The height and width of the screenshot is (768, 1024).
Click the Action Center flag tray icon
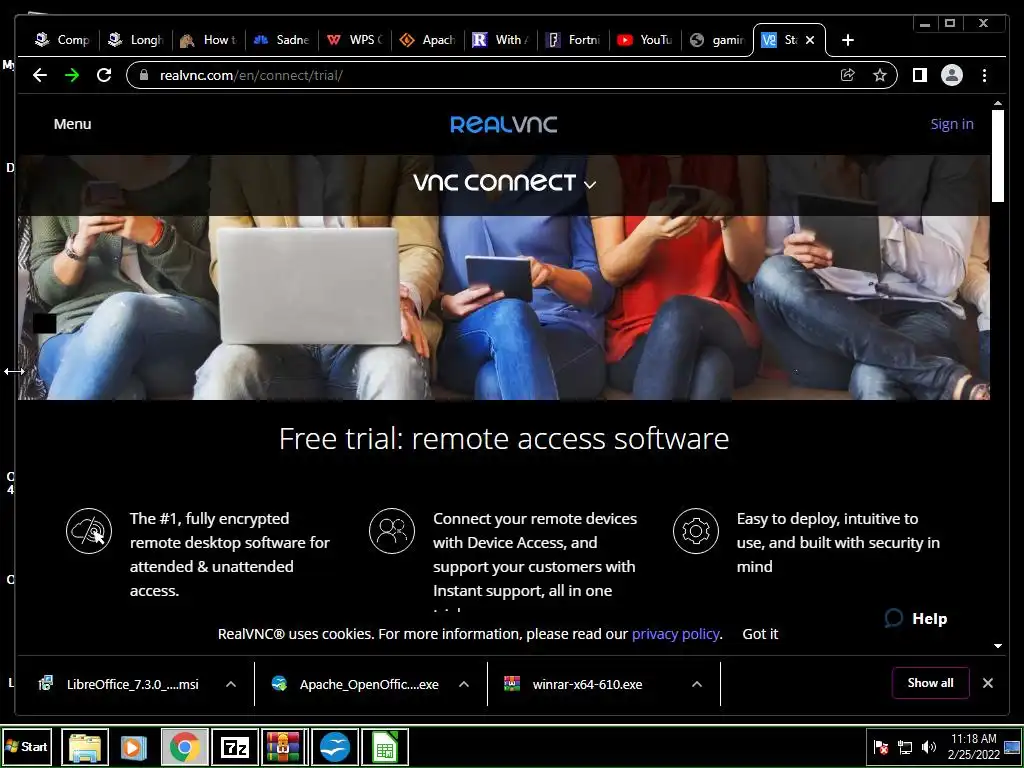point(881,747)
